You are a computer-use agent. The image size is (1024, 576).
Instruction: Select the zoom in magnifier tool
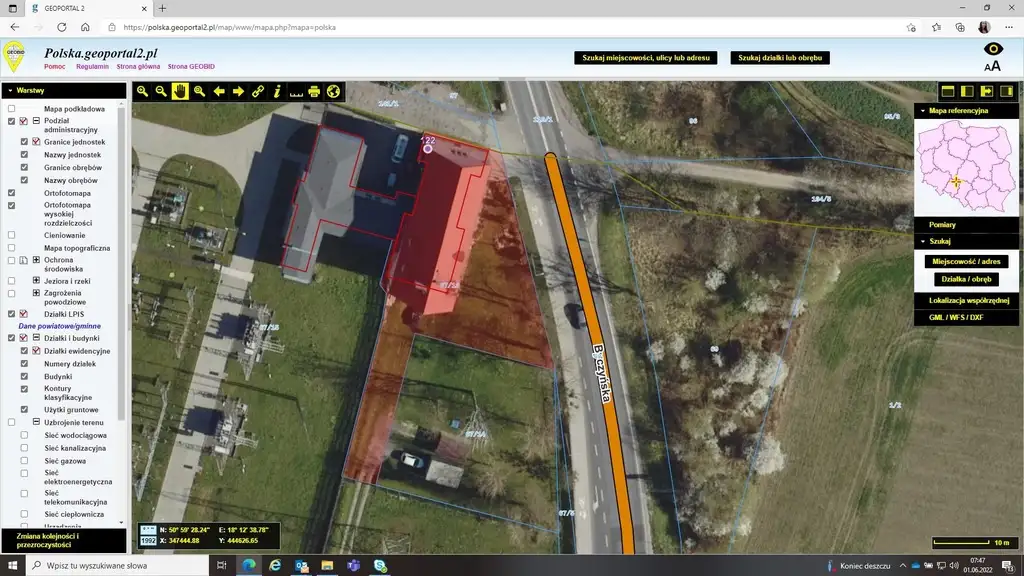tap(142, 91)
